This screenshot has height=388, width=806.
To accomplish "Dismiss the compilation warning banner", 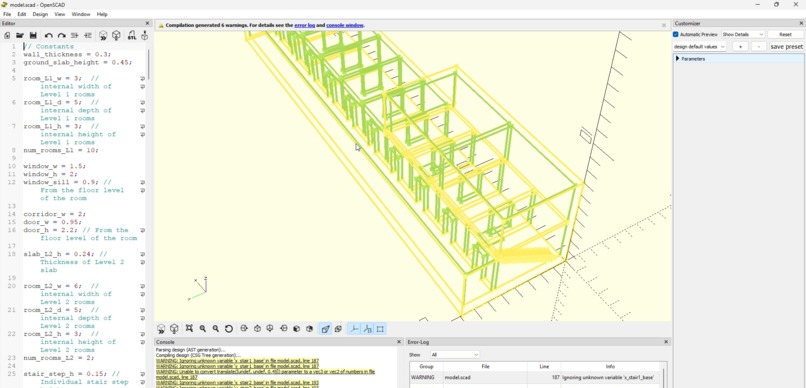I will coord(664,25).
